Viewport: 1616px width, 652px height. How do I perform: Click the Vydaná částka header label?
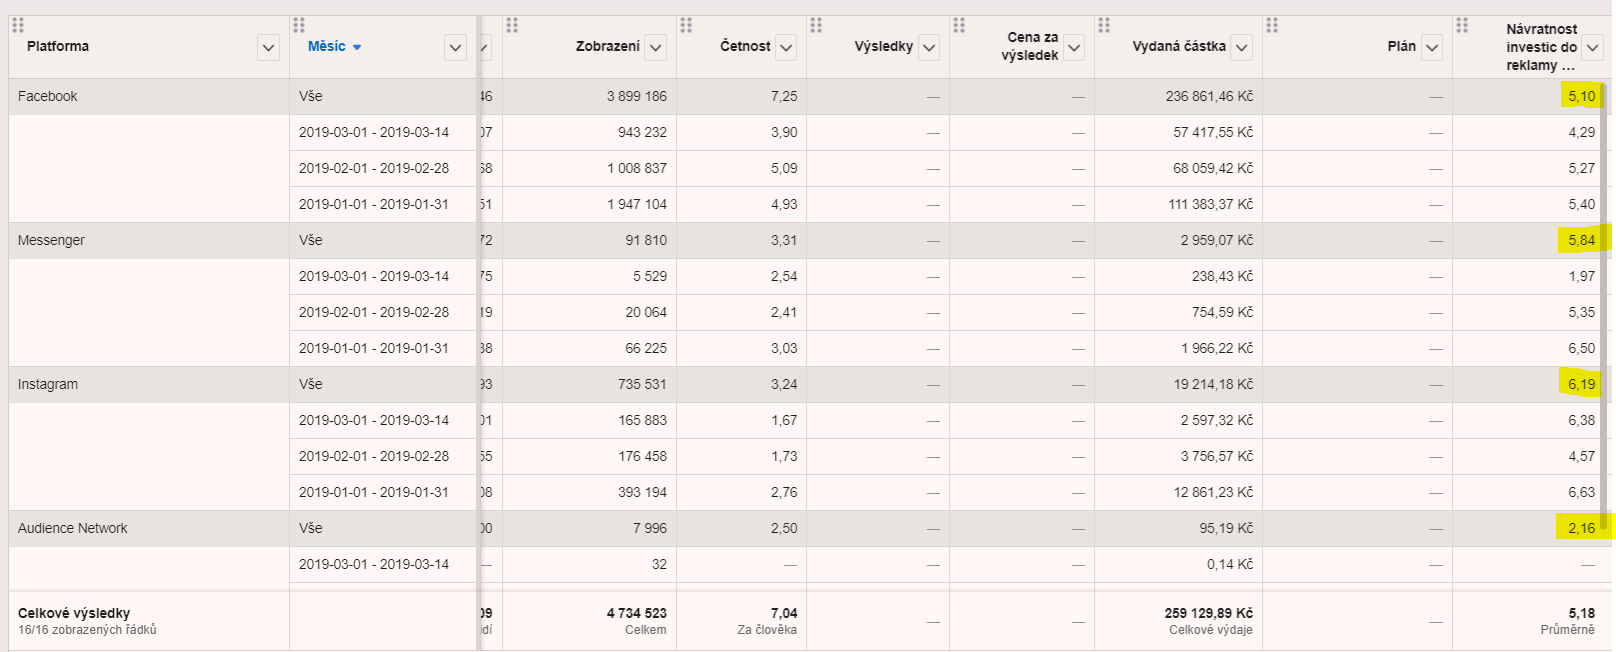coord(1179,46)
